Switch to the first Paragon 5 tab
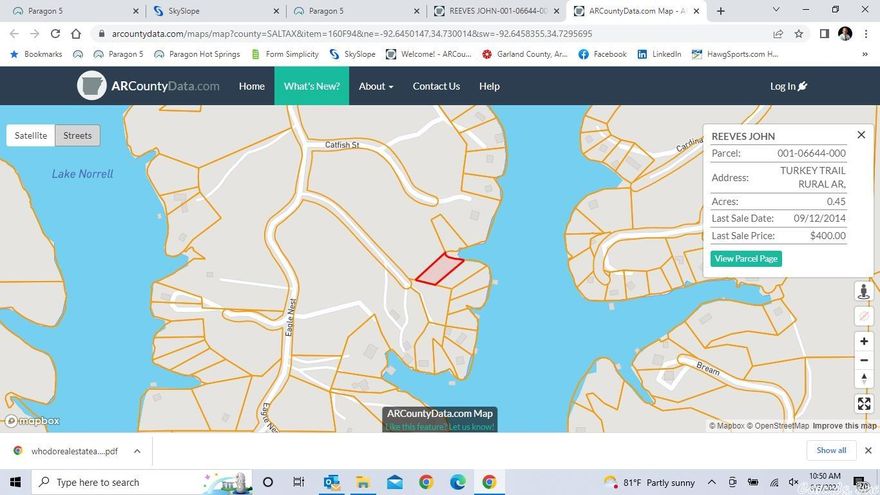 click(x=75, y=11)
